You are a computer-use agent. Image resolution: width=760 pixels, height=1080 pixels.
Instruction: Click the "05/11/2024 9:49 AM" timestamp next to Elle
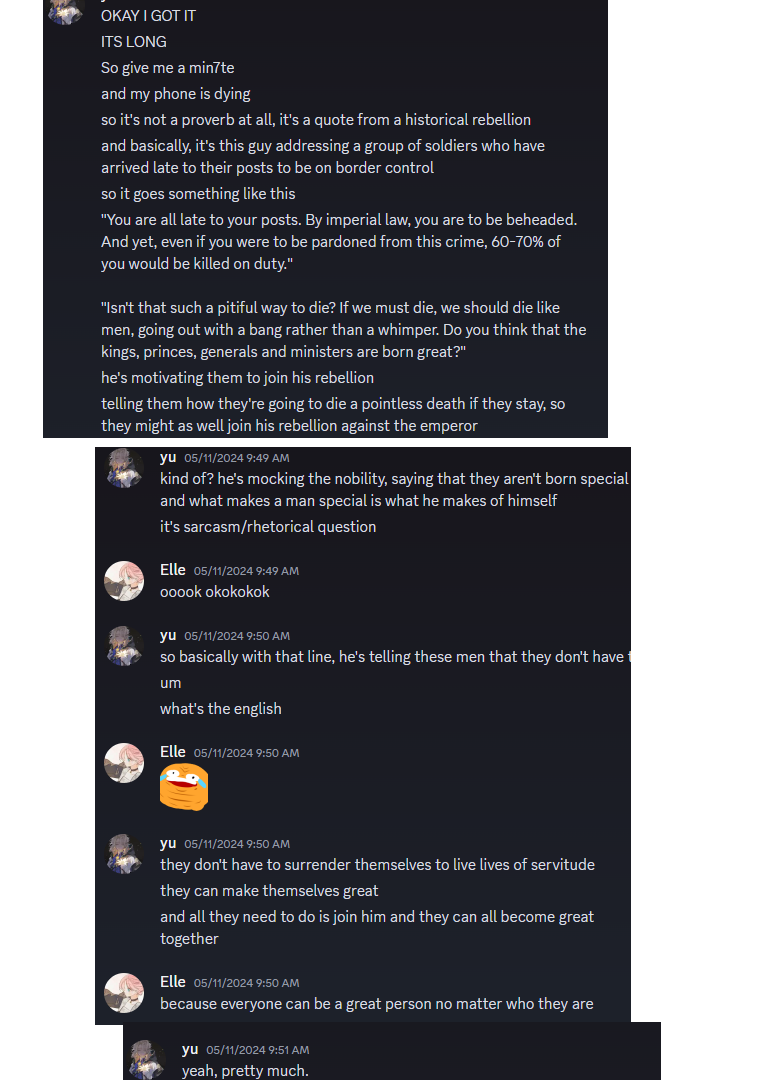point(246,571)
